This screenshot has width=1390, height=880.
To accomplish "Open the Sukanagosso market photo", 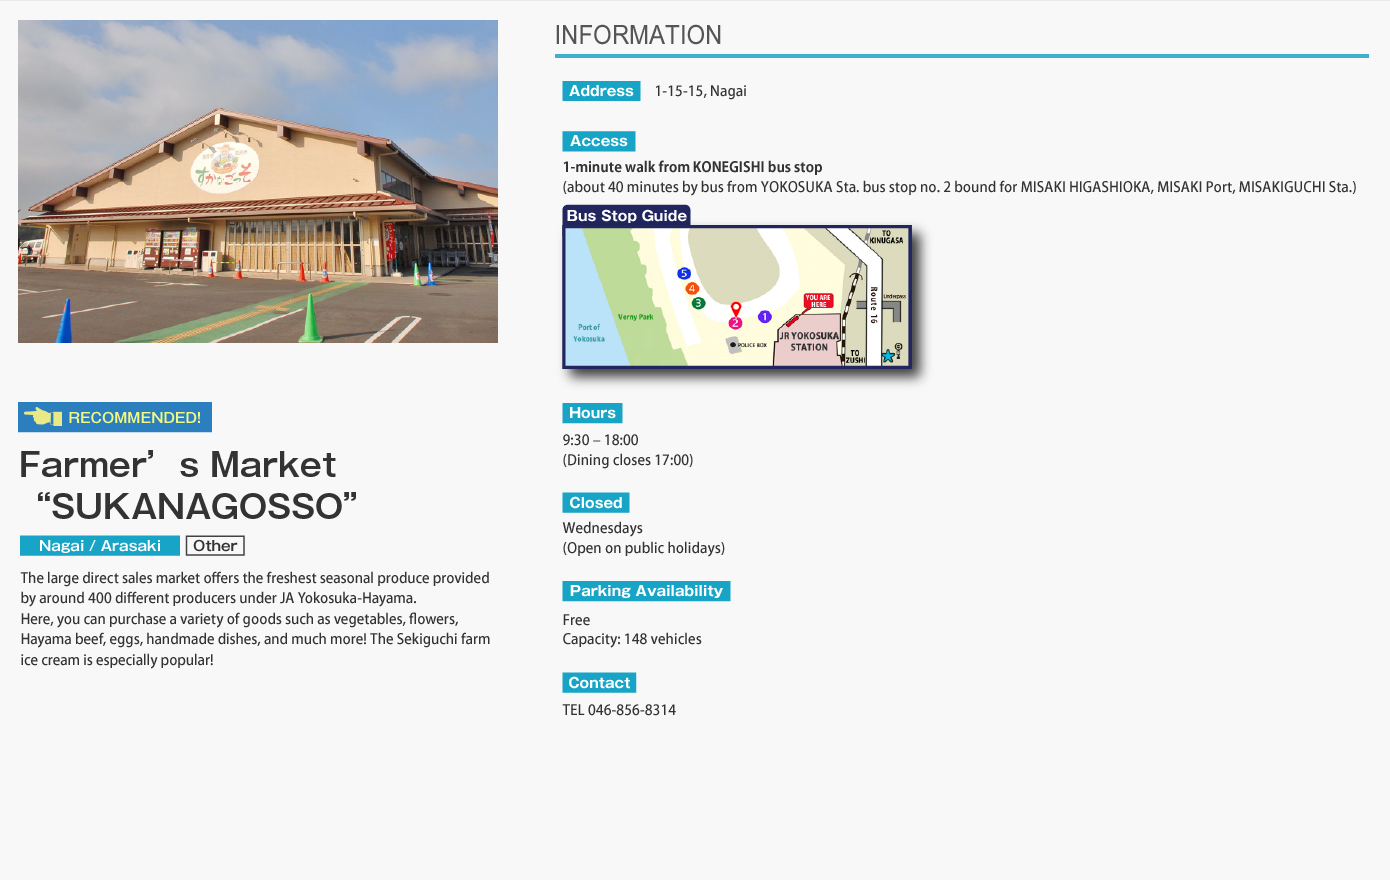I will tap(258, 182).
